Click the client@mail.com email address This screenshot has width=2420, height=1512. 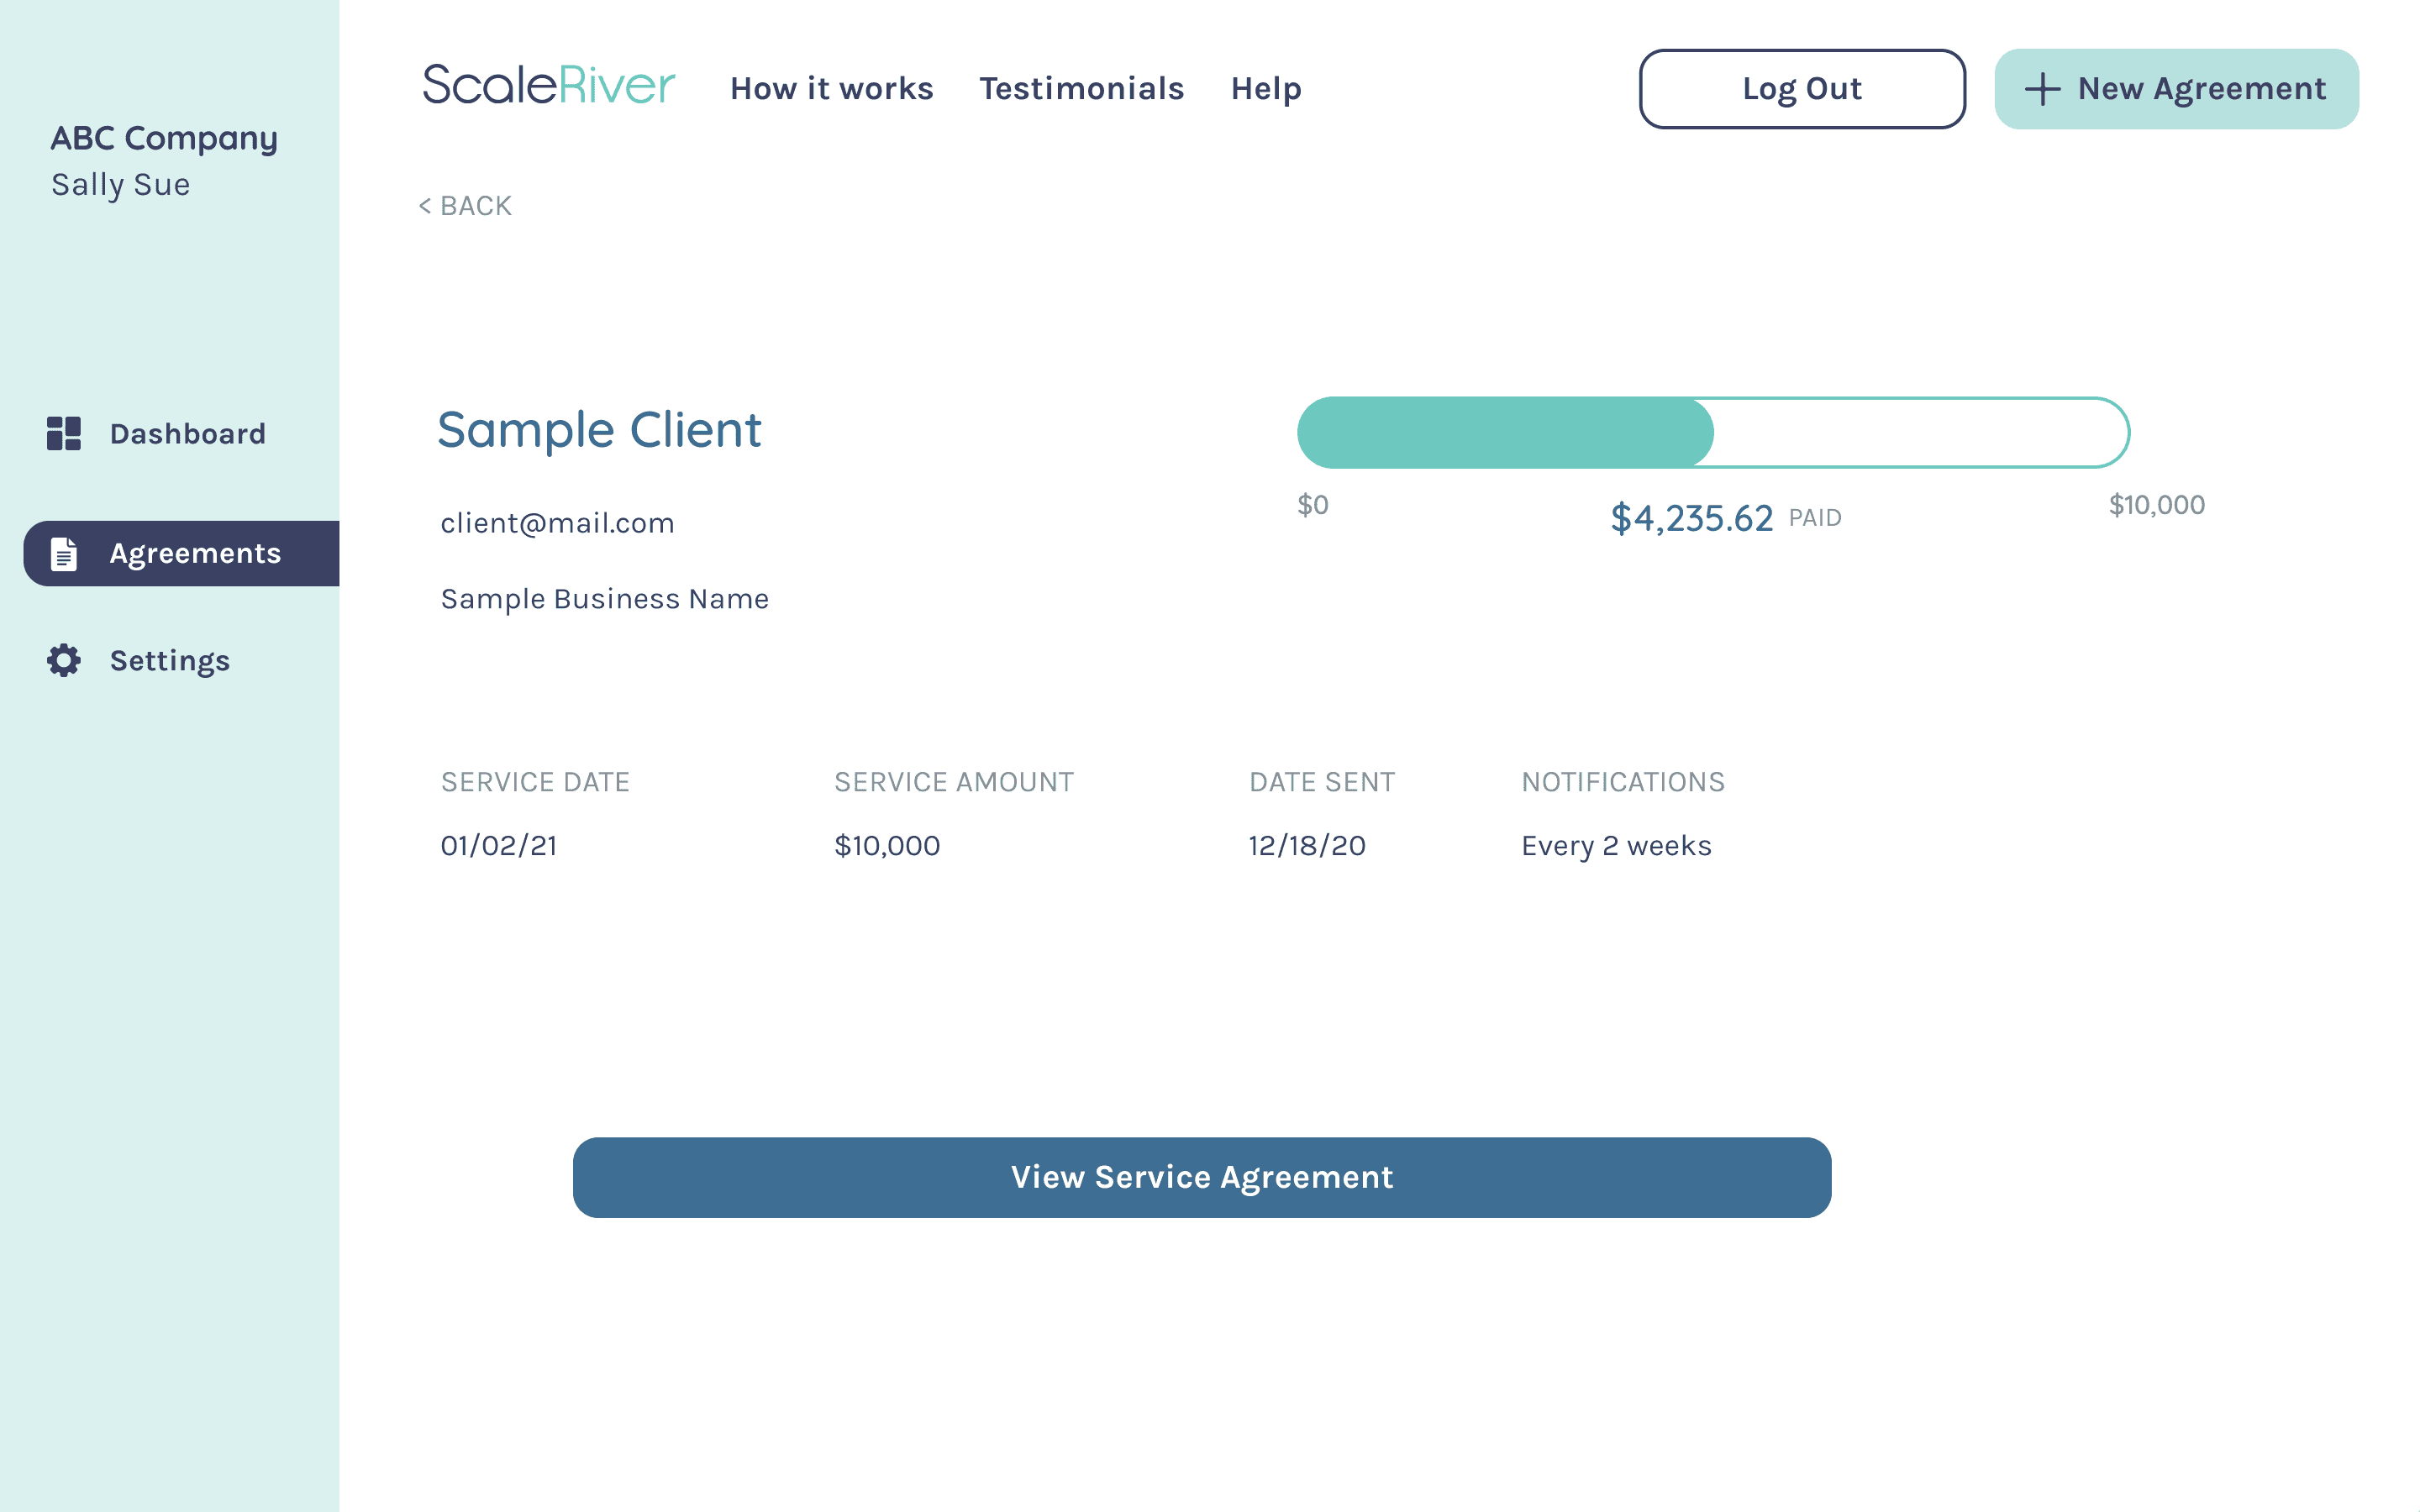pos(557,523)
